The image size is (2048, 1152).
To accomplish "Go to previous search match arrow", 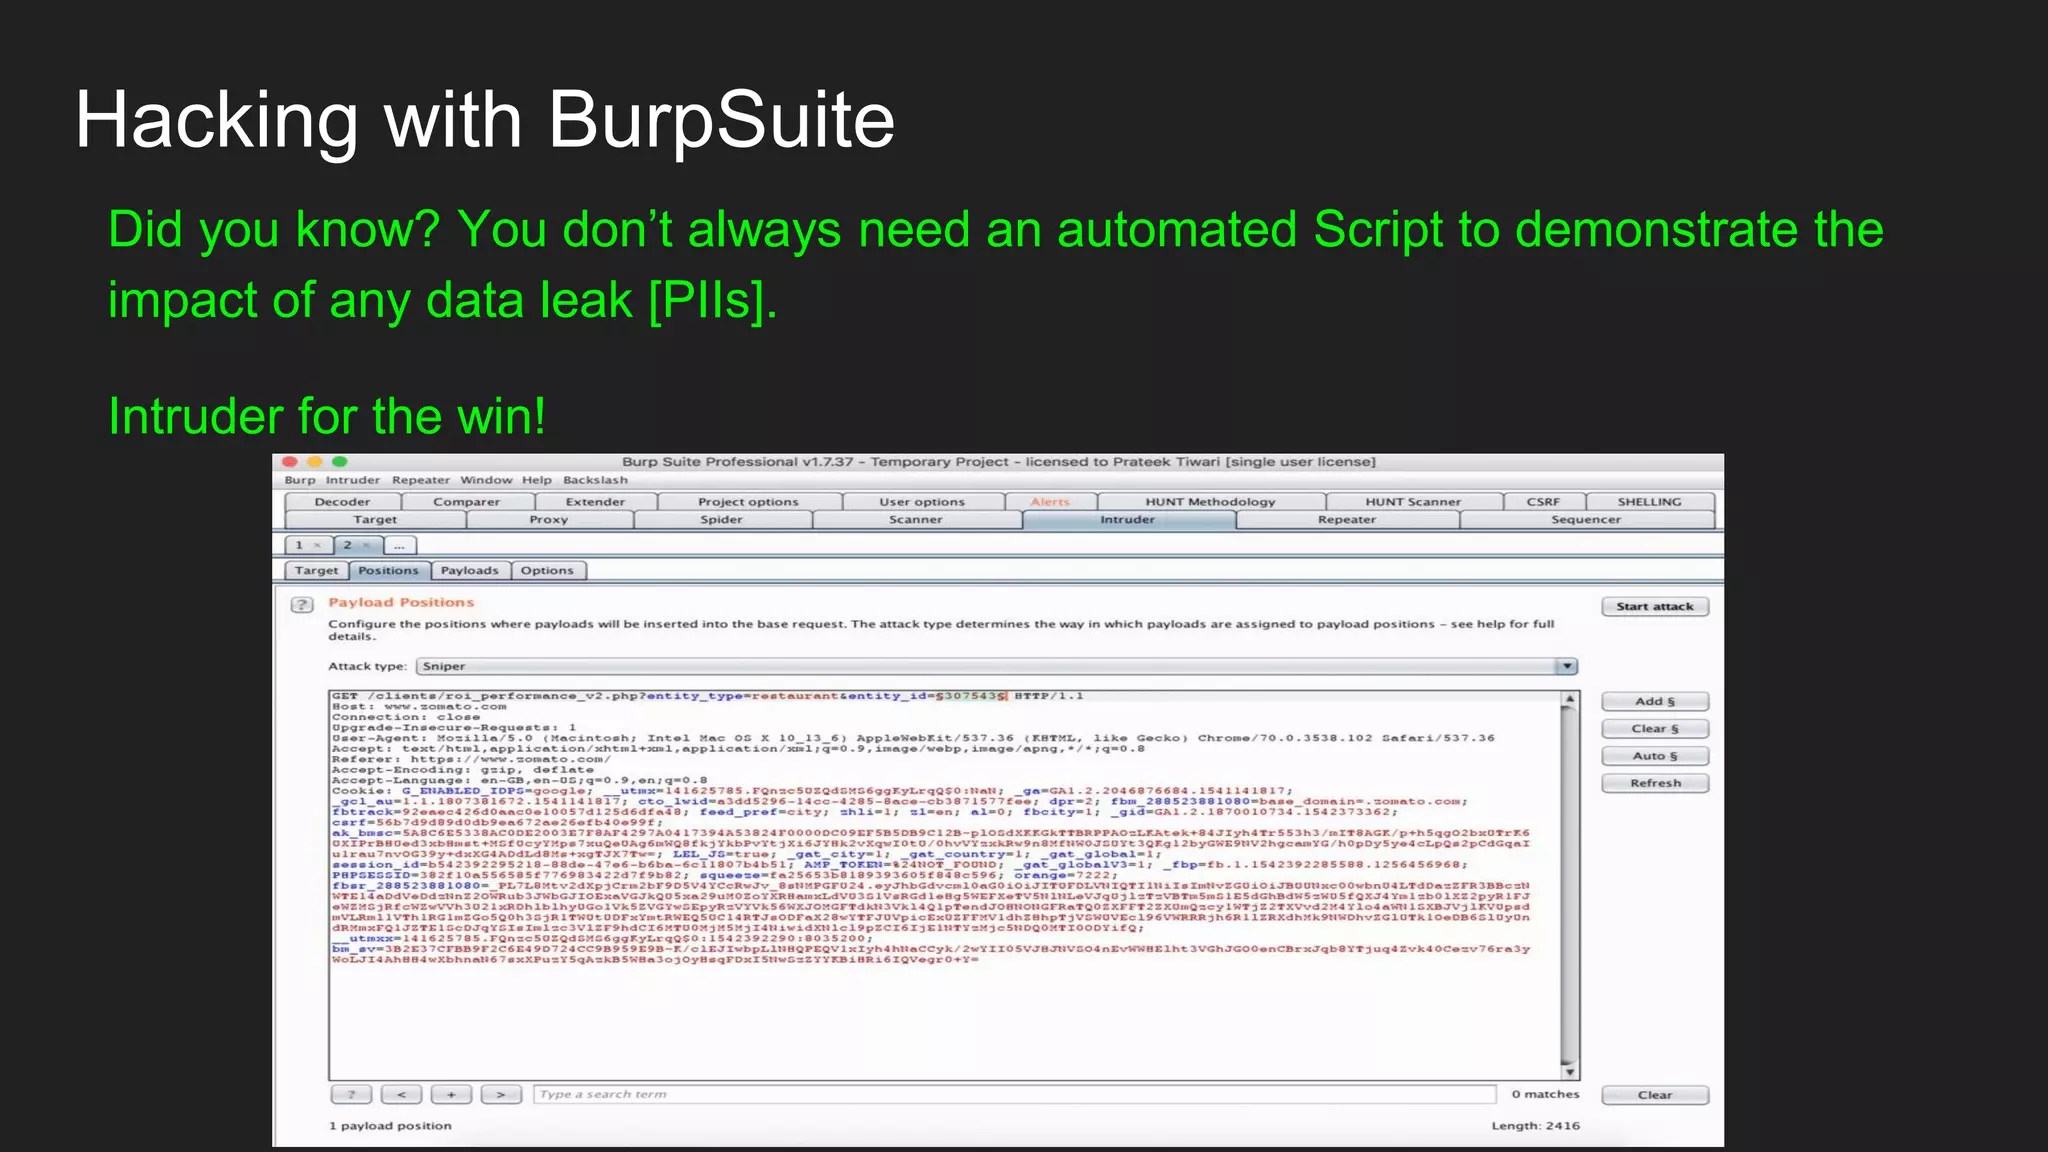I will coord(401,1094).
